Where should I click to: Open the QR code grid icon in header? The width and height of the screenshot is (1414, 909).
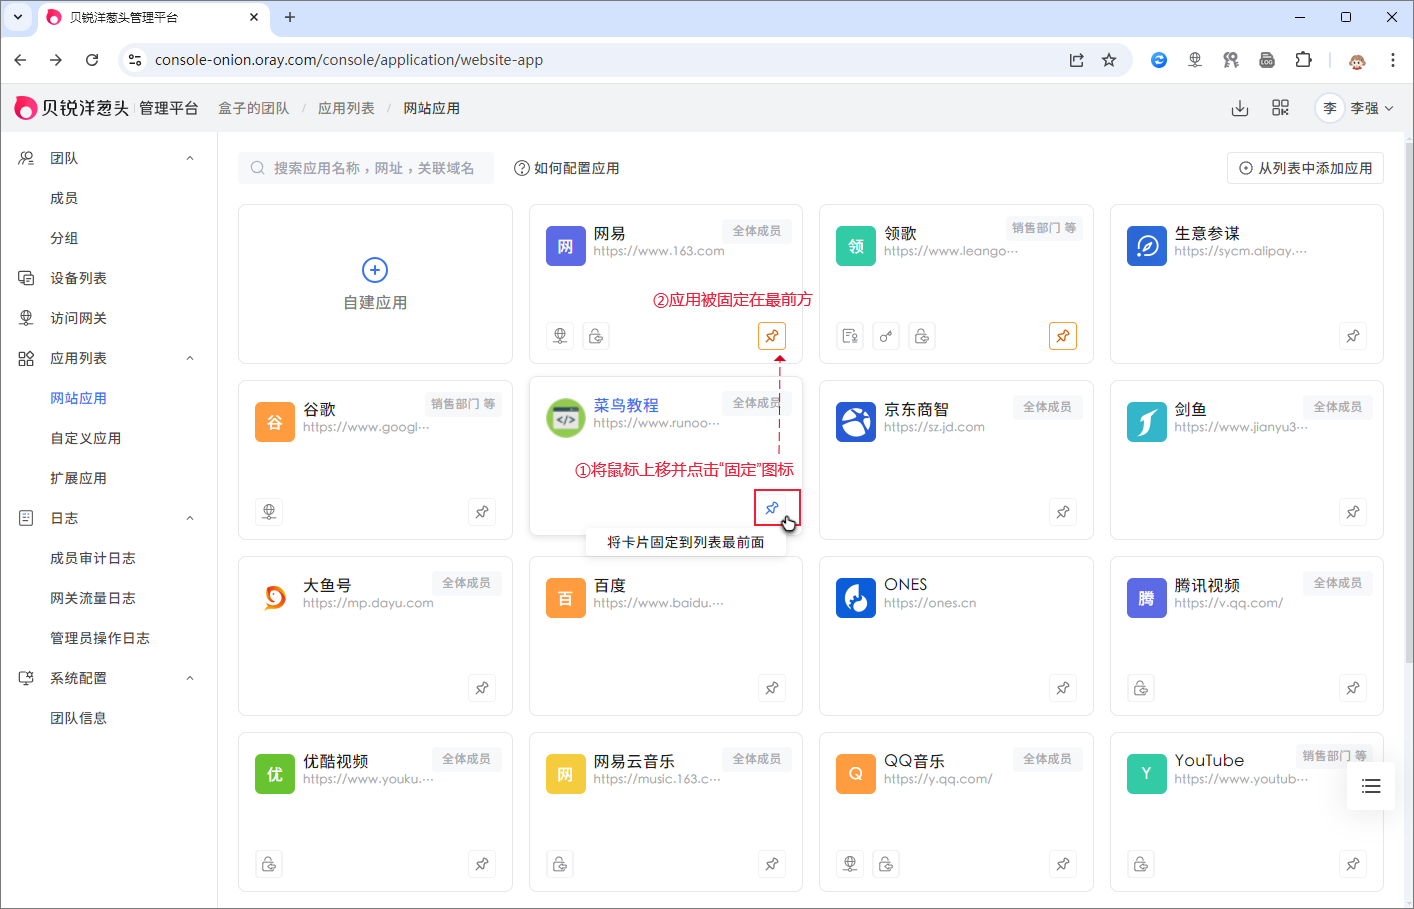point(1280,108)
